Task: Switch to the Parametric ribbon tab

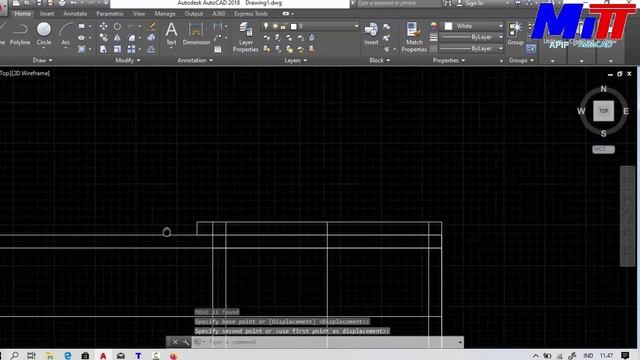Action: [x=110, y=14]
